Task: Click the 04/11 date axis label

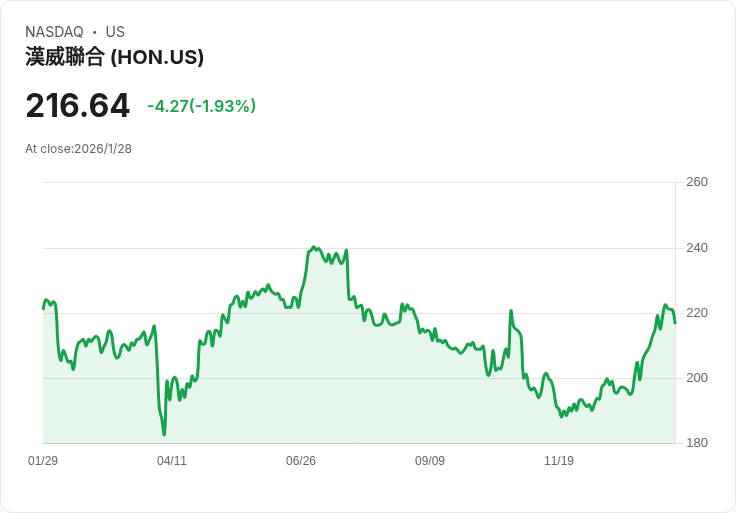Action: coord(172,460)
